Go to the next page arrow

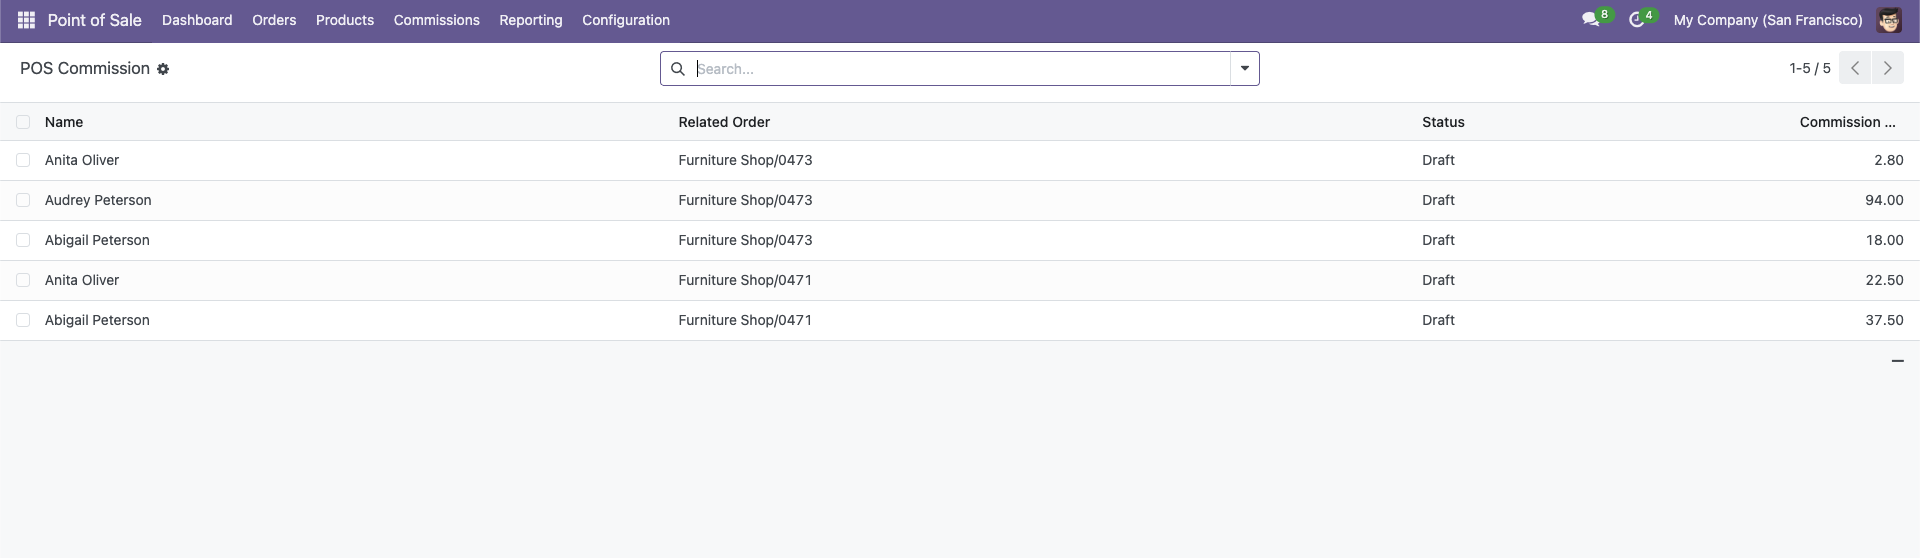1887,68
